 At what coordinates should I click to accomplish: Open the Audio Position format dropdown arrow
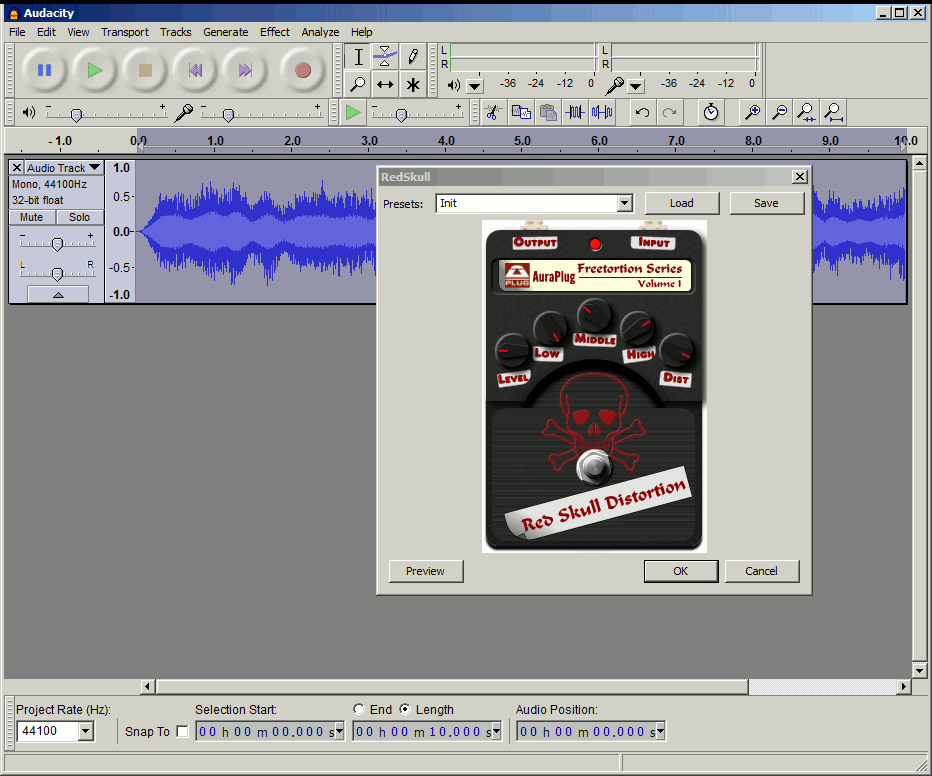click(x=660, y=731)
